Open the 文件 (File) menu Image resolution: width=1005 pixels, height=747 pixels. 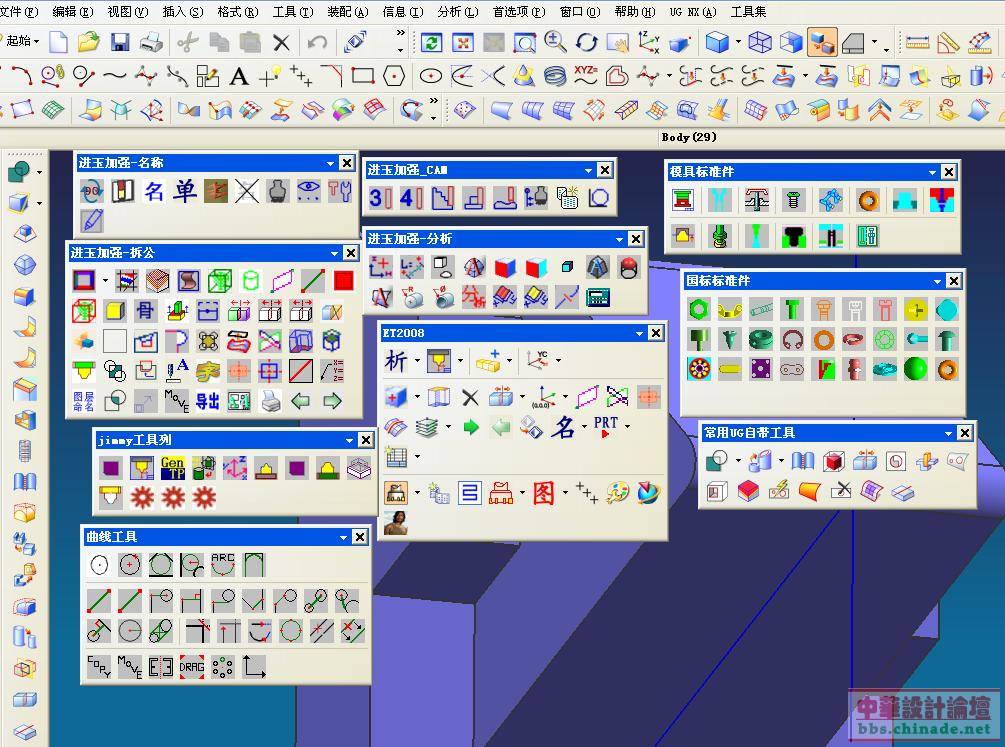pos(18,12)
